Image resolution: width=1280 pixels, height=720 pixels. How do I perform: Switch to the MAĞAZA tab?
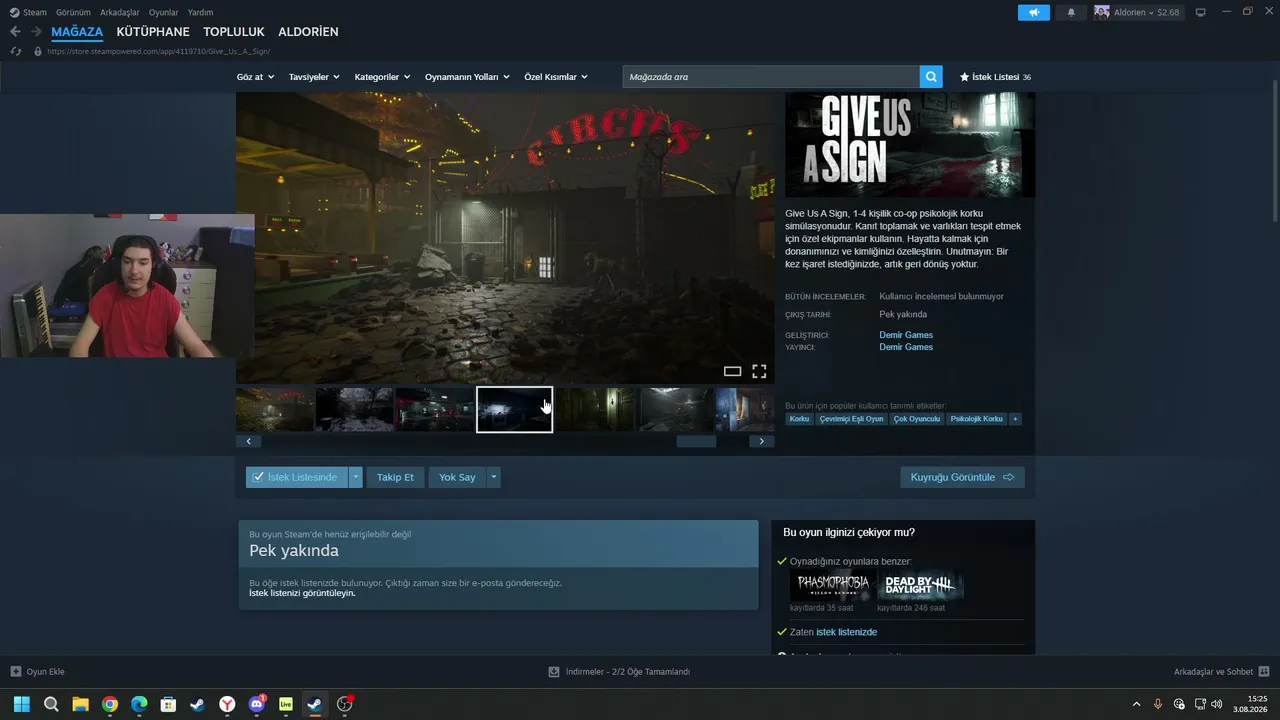click(x=77, y=32)
